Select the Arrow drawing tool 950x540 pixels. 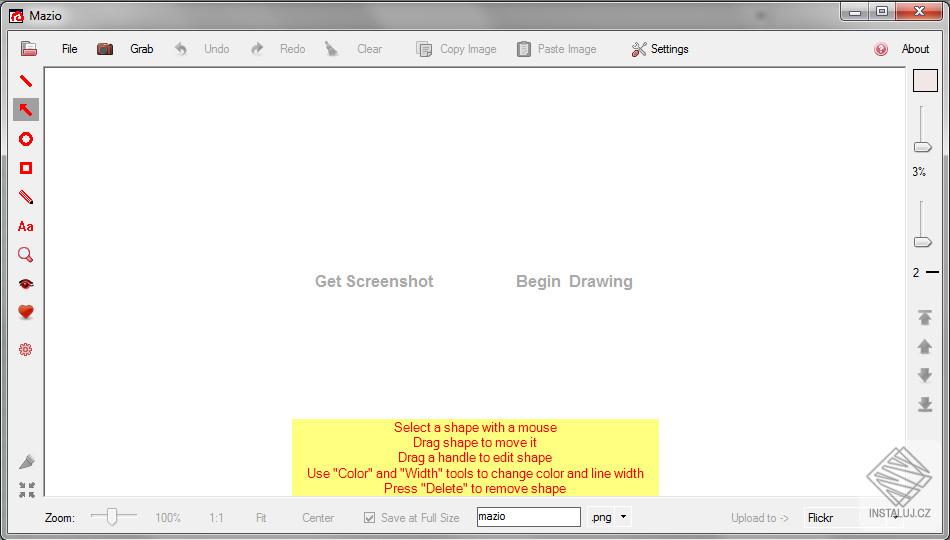click(25, 110)
